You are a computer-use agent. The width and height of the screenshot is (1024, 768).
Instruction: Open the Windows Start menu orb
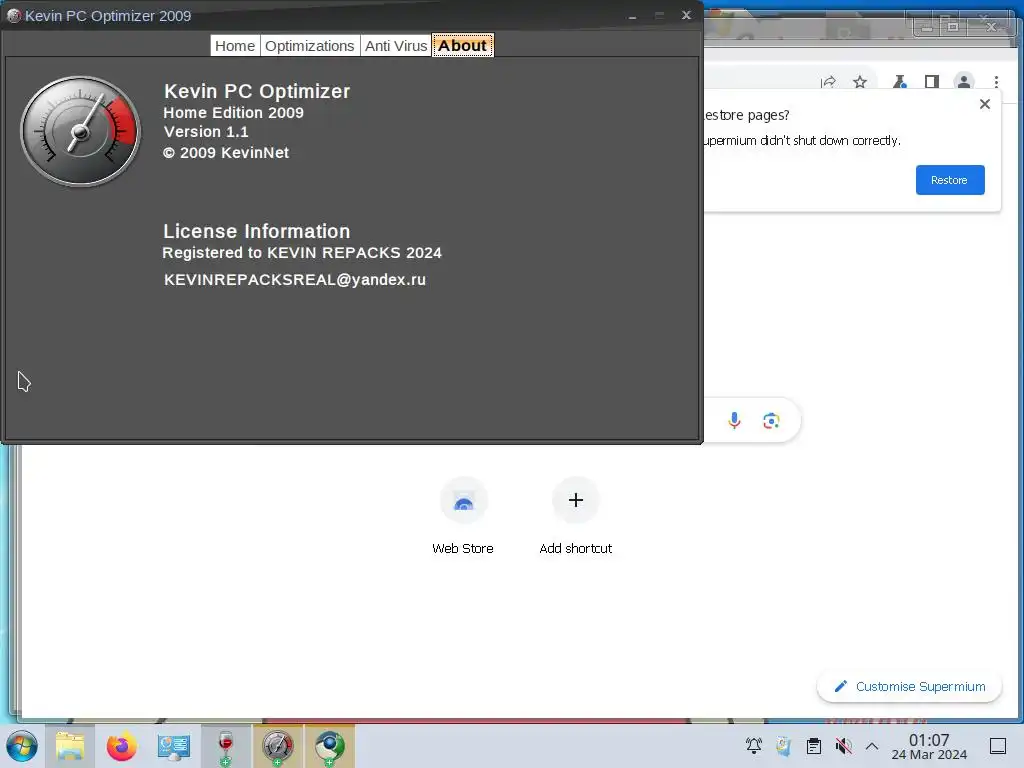[x=22, y=746]
